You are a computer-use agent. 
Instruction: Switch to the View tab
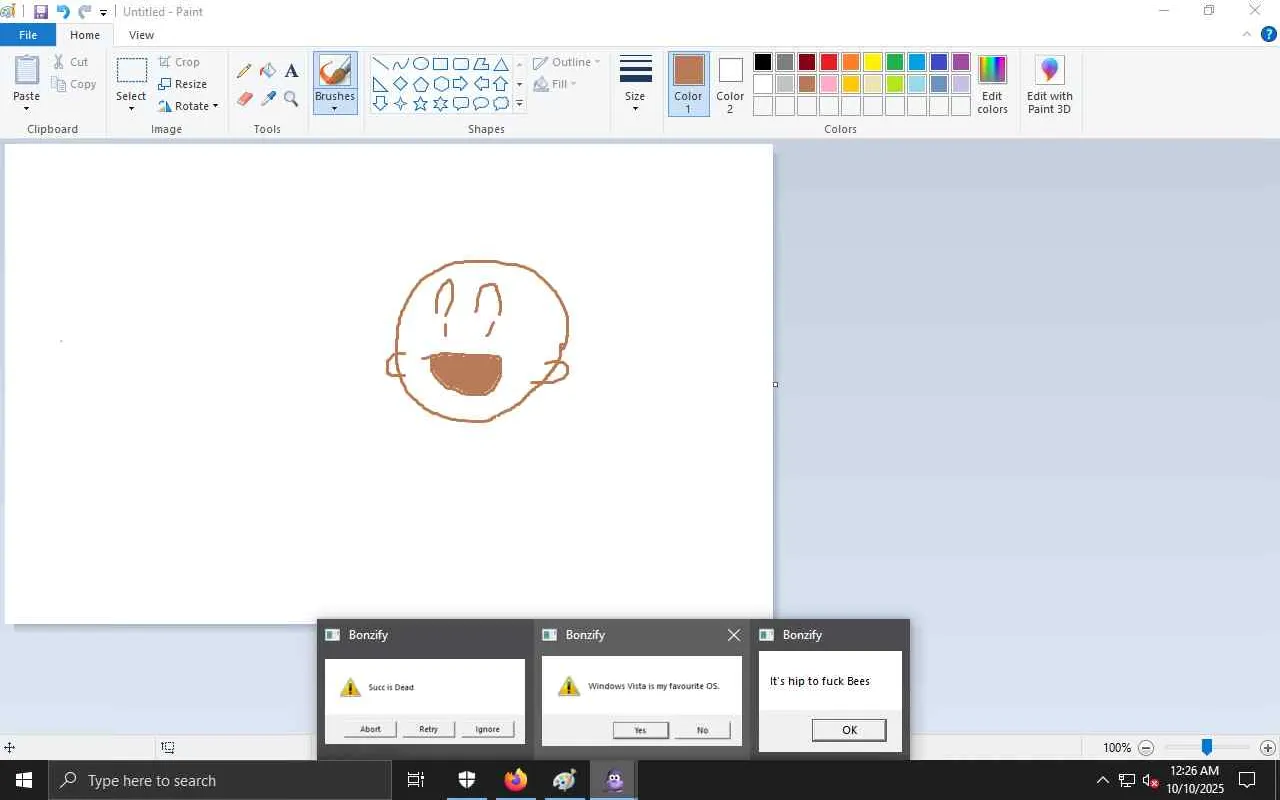[x=141, y=35]
